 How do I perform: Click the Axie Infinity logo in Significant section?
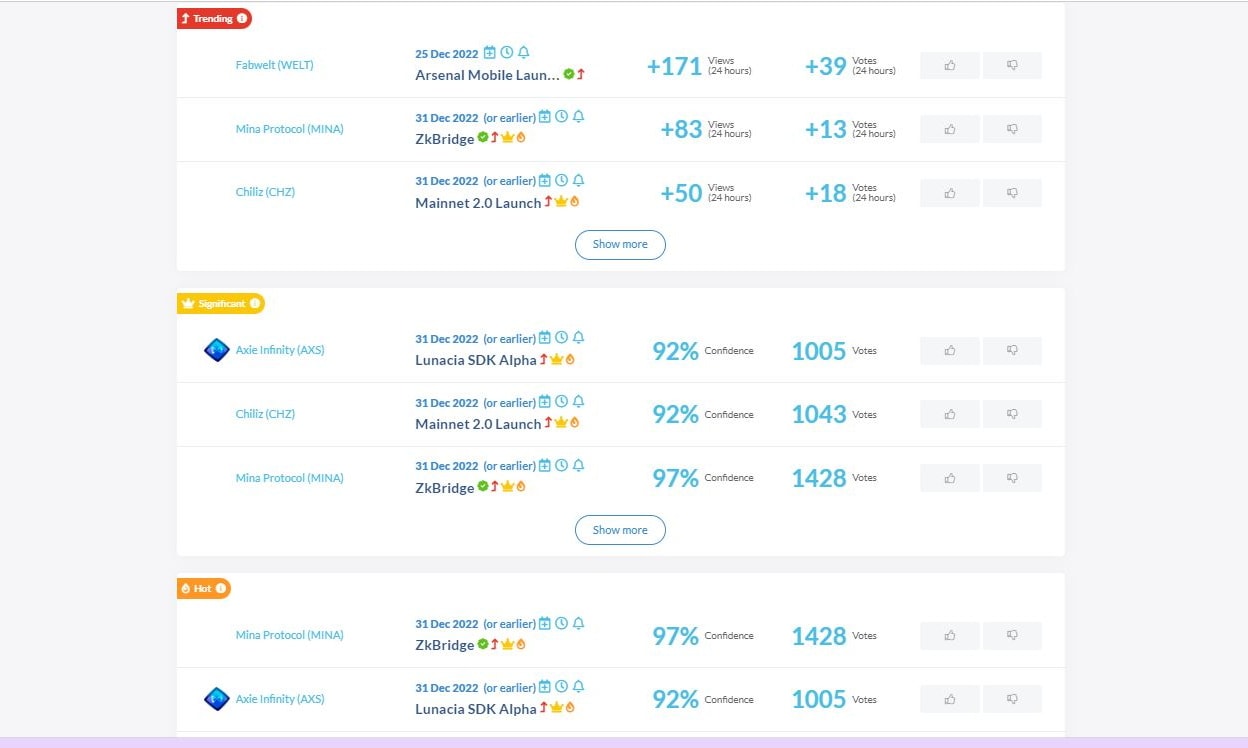coord(217,350)
